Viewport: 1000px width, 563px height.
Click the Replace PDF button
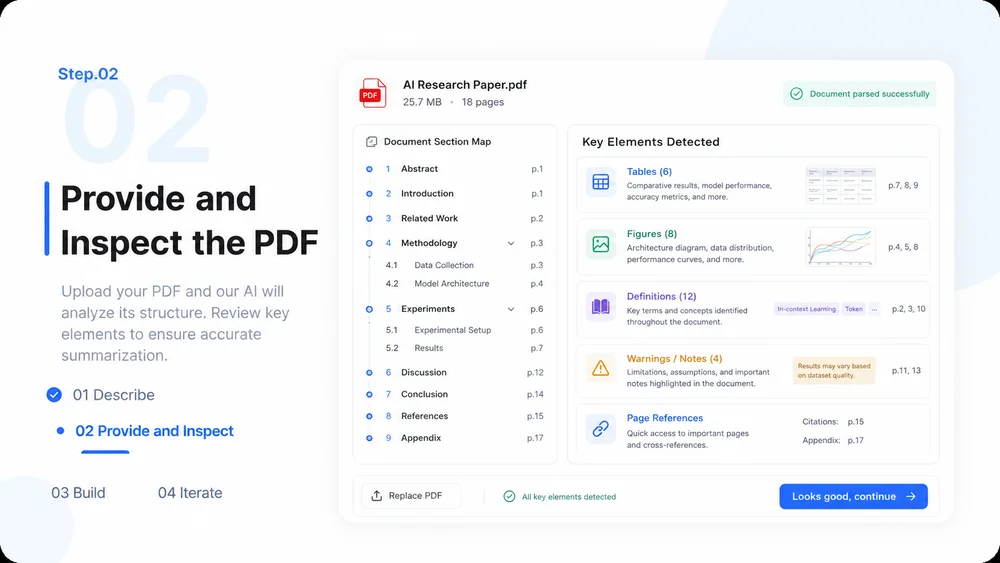(x=411, y=495)
